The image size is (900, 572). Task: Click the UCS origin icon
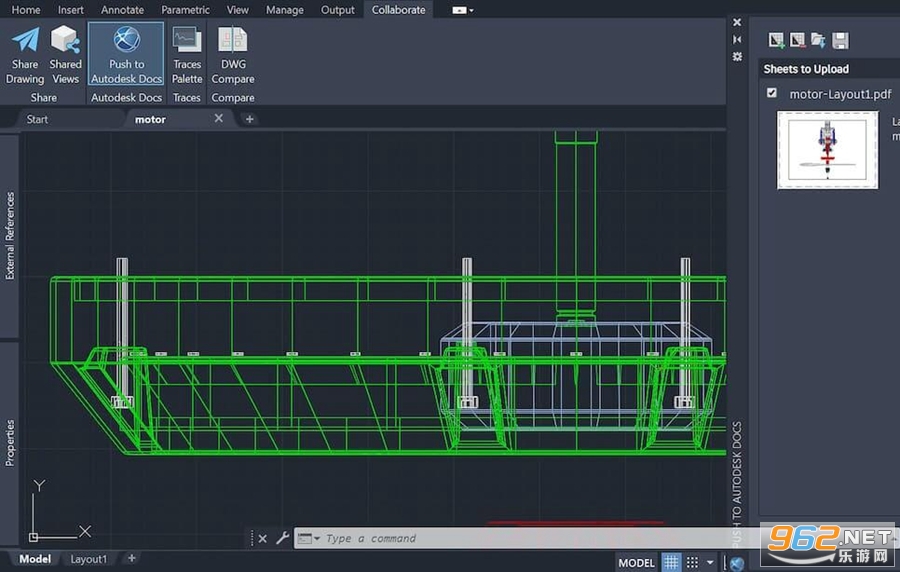(33, 537)
